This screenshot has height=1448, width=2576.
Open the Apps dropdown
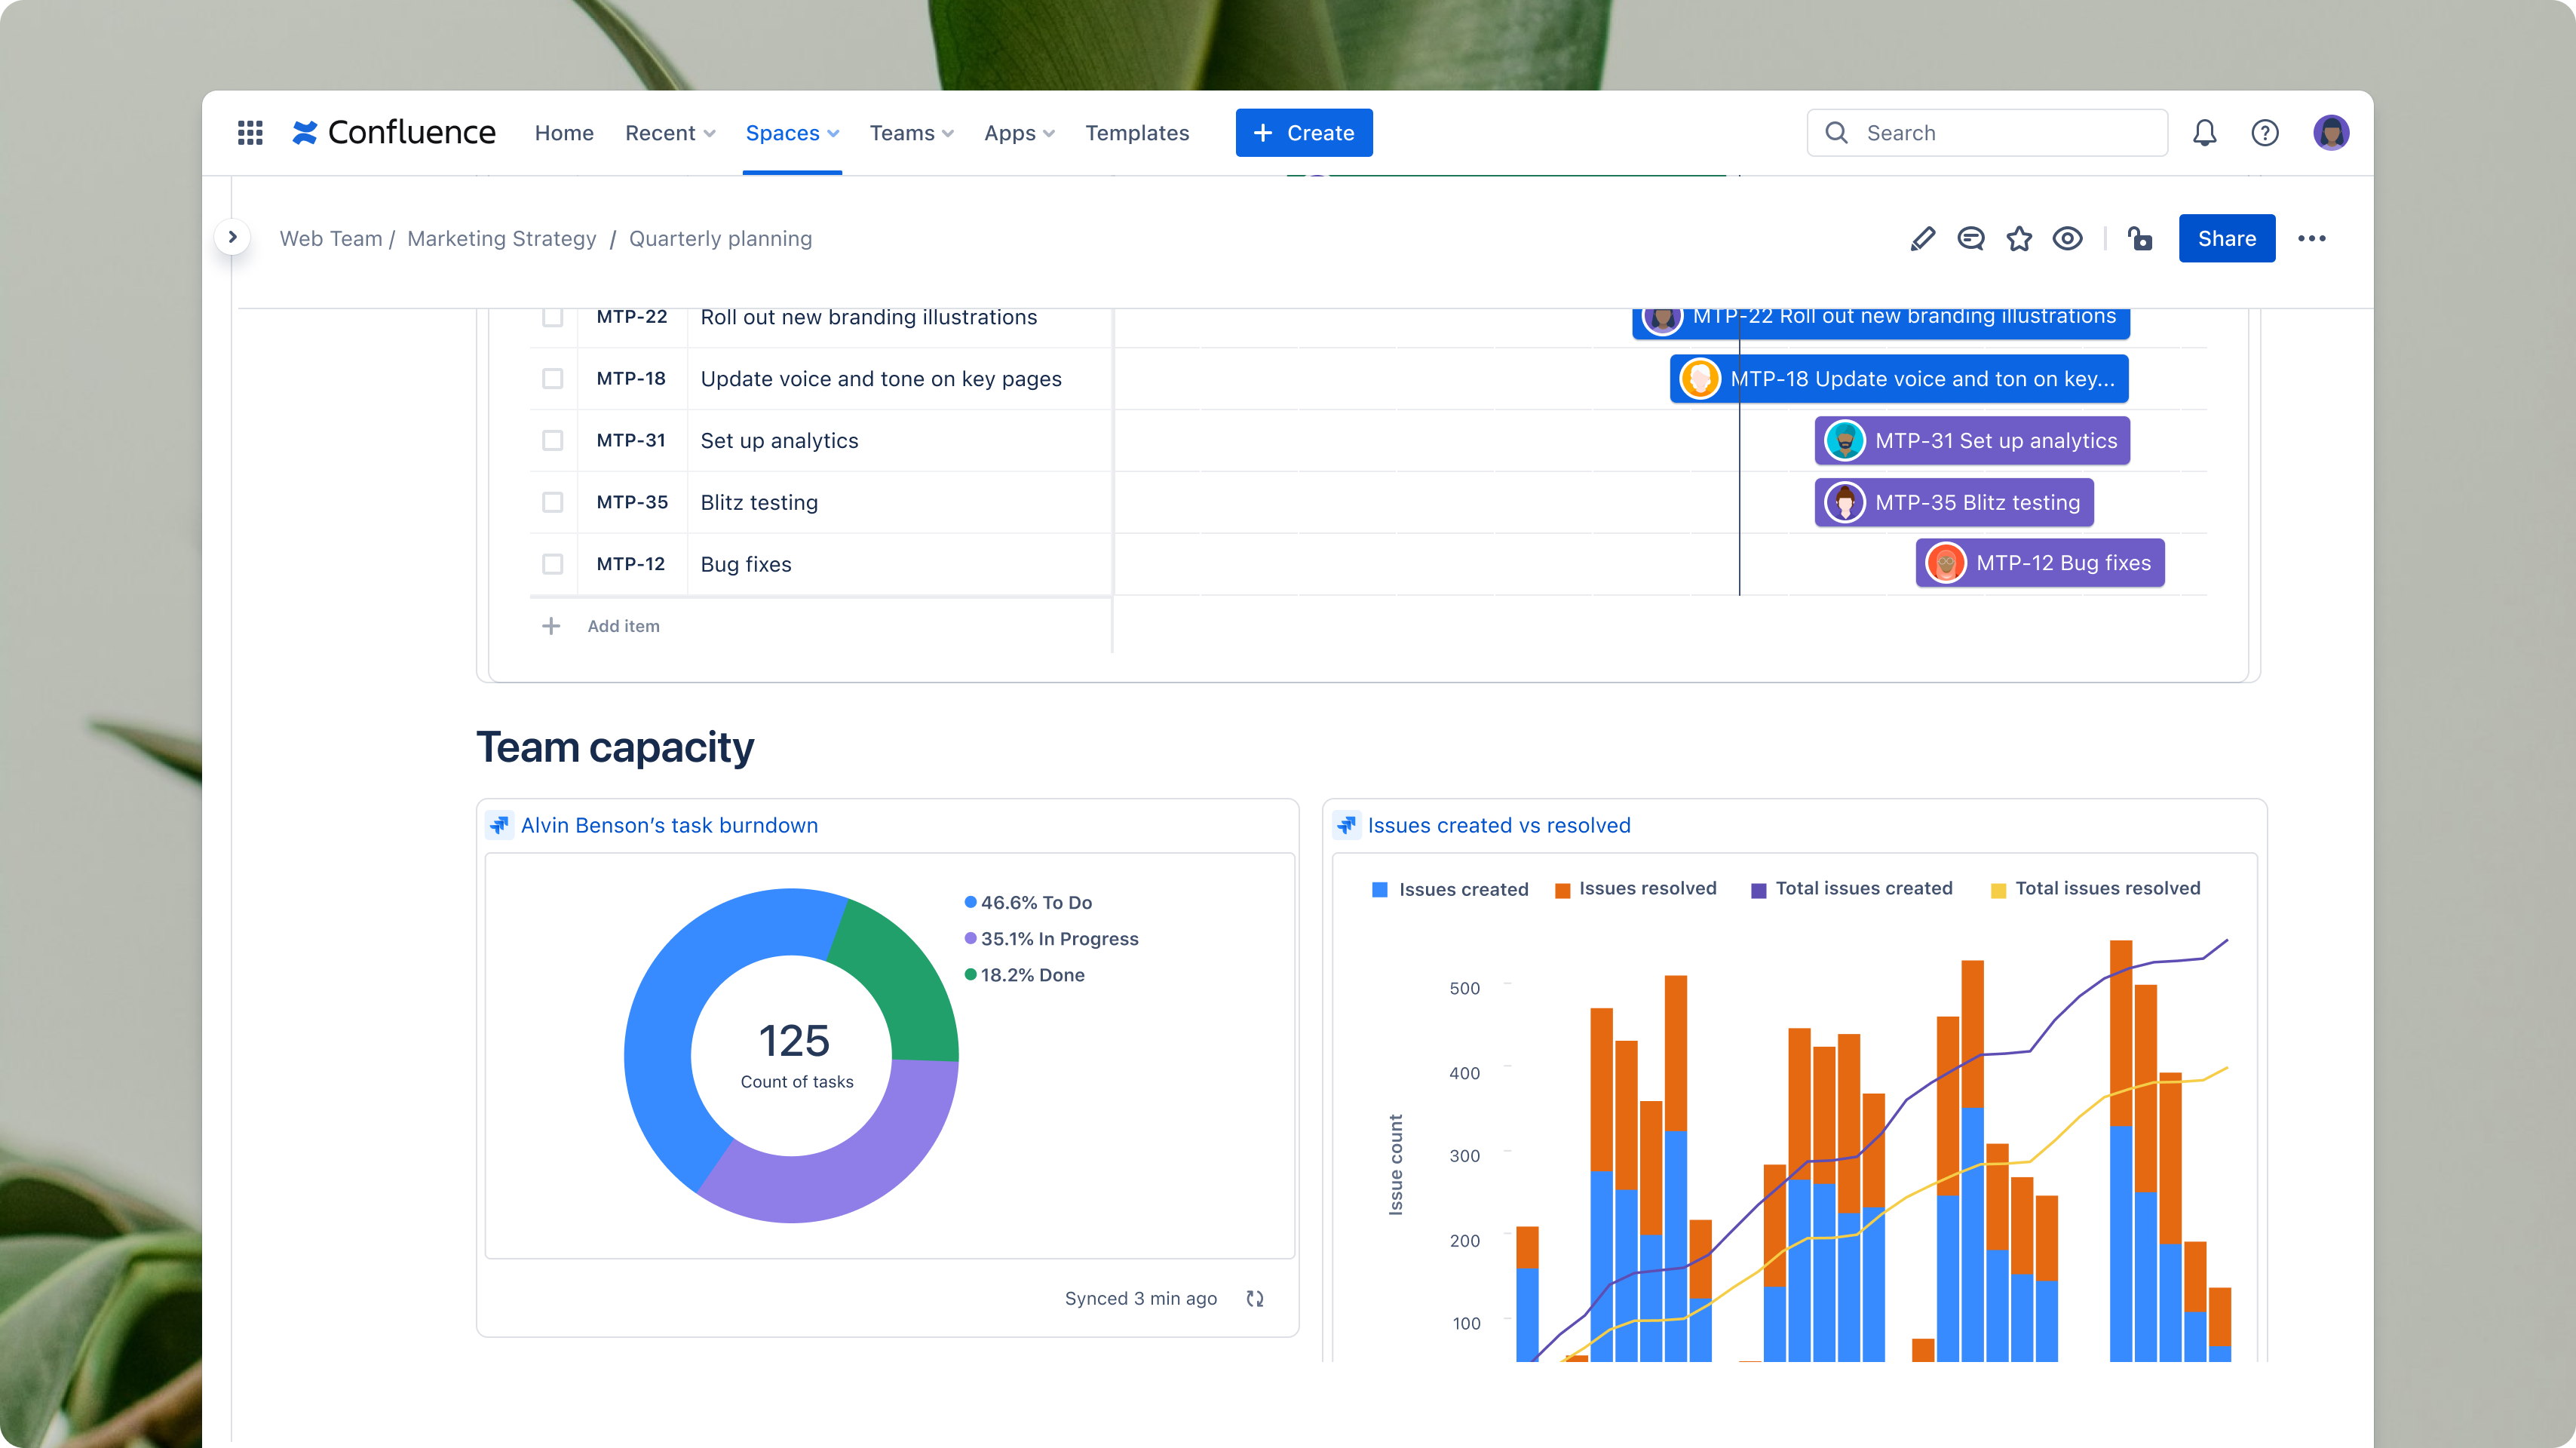[1019, 133]
